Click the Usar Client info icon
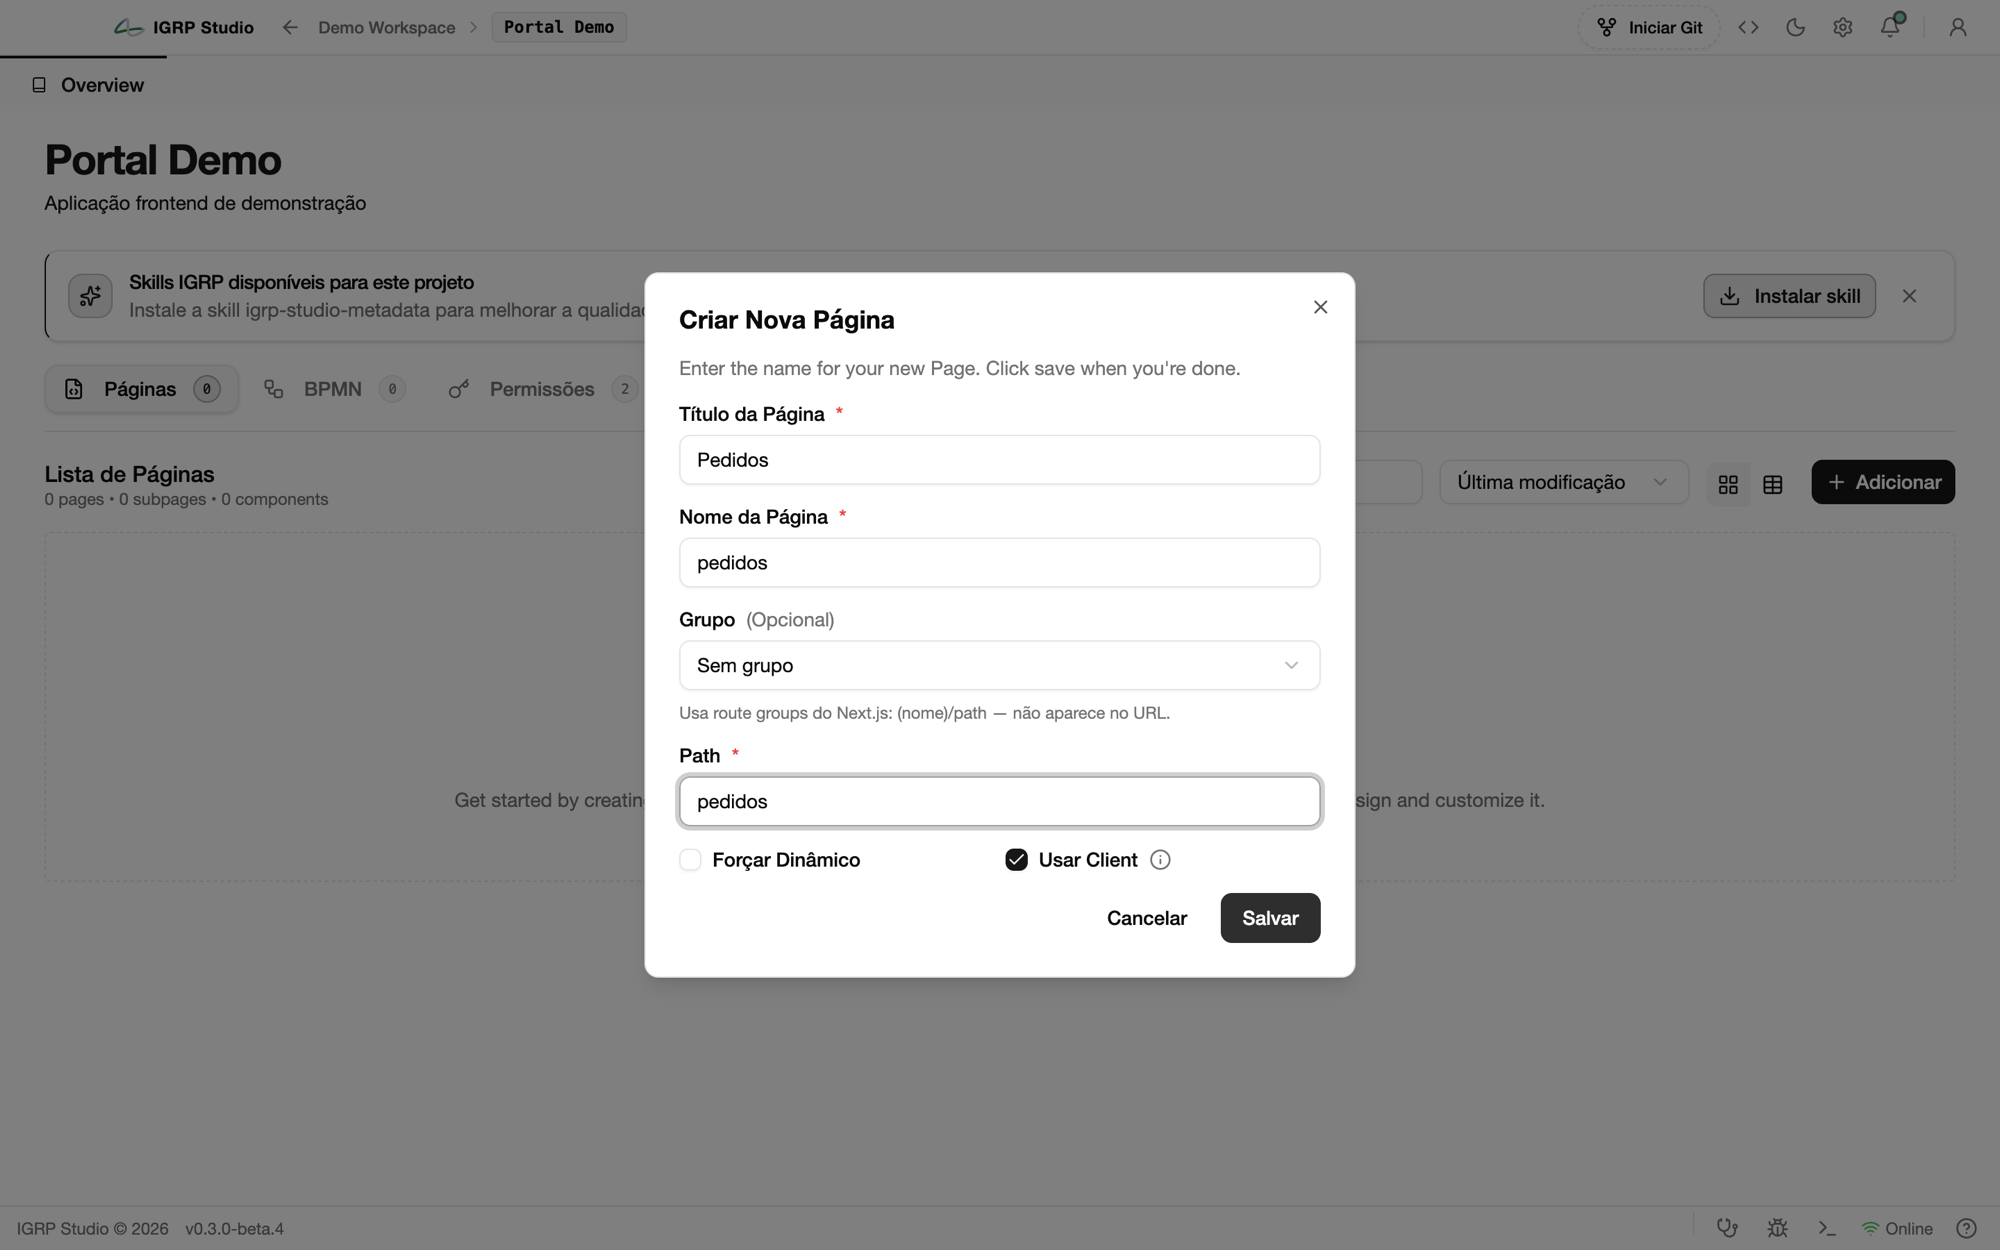The height and width of the screenshot is (1250, 2000). click(x=1160, y=860)
